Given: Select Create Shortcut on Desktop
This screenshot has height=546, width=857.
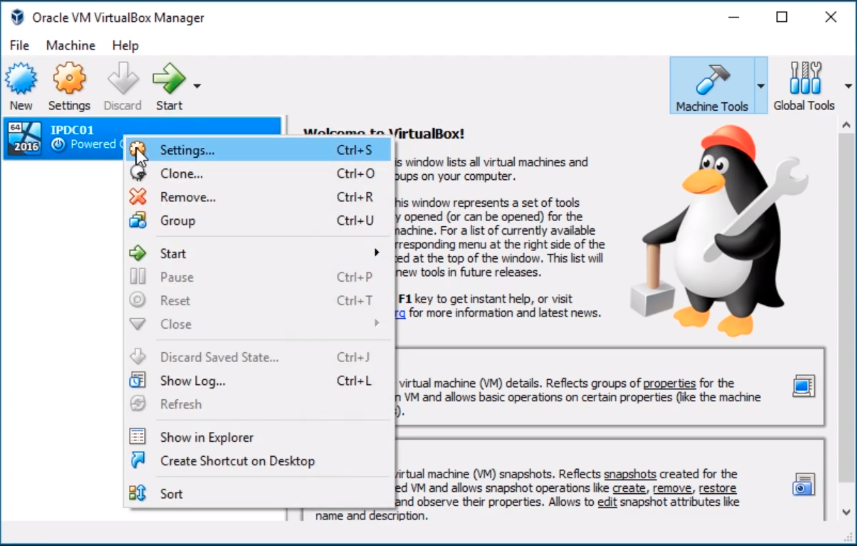Looking at the screenshot, I should (237, 461).
